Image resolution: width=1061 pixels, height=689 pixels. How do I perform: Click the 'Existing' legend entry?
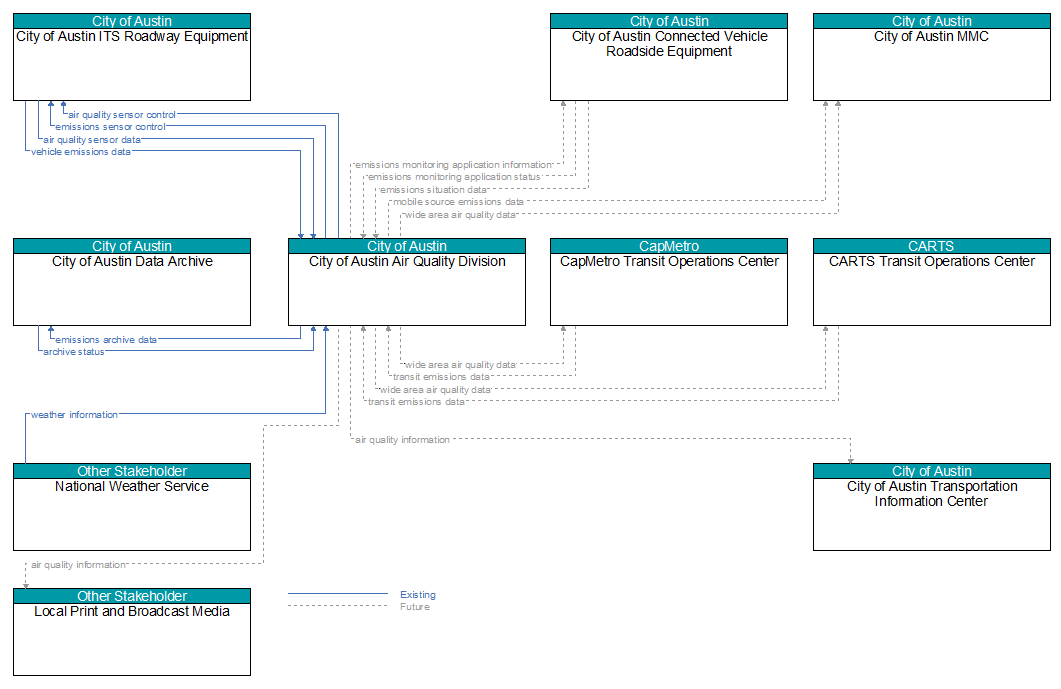(417, 595)
